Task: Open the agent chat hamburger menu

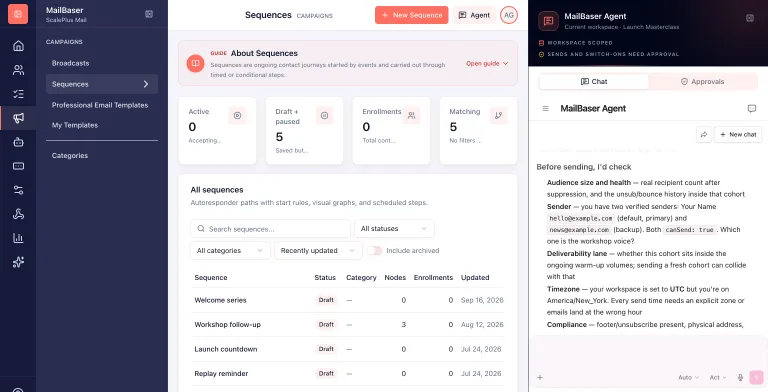Action: pos(545,108)
